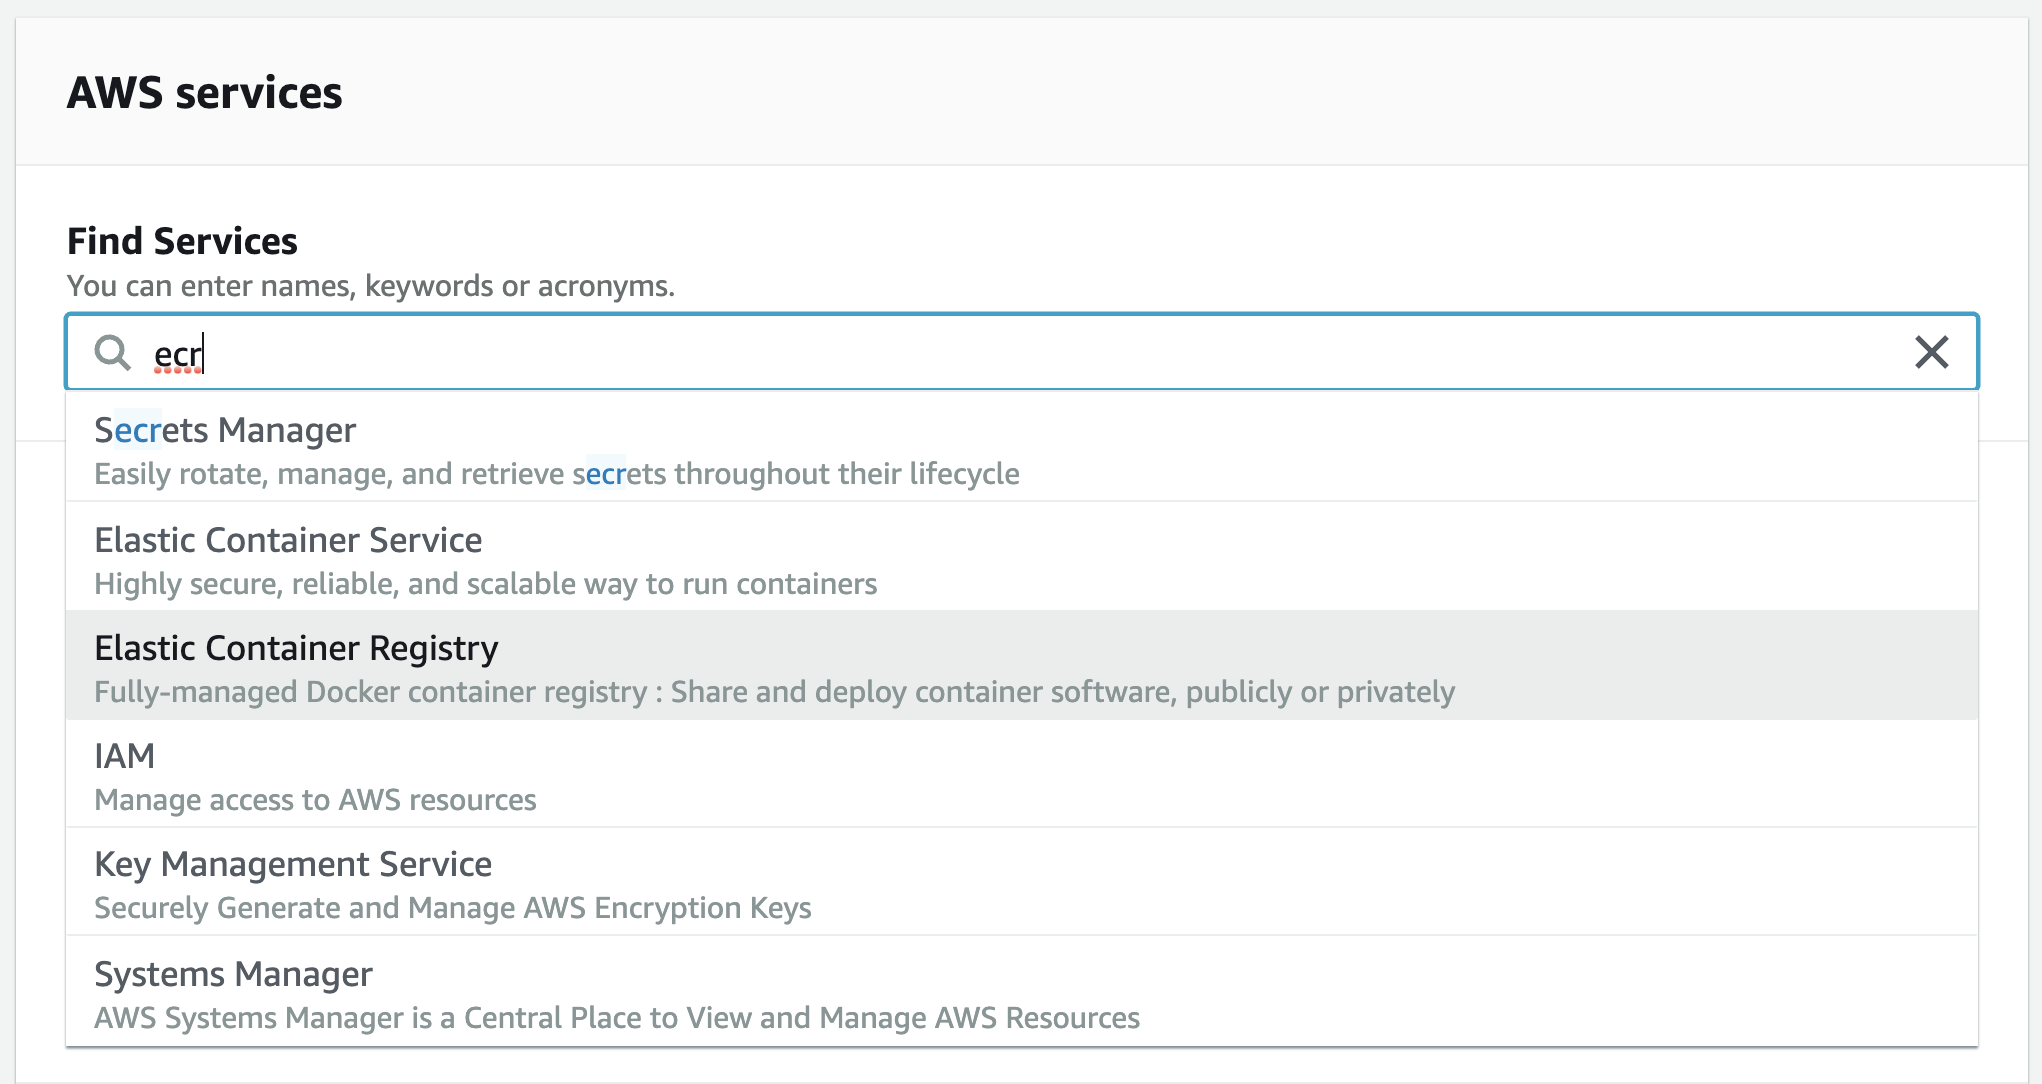
Task: Click the magnifying glass search icon
Action: (x=112, y=352)
